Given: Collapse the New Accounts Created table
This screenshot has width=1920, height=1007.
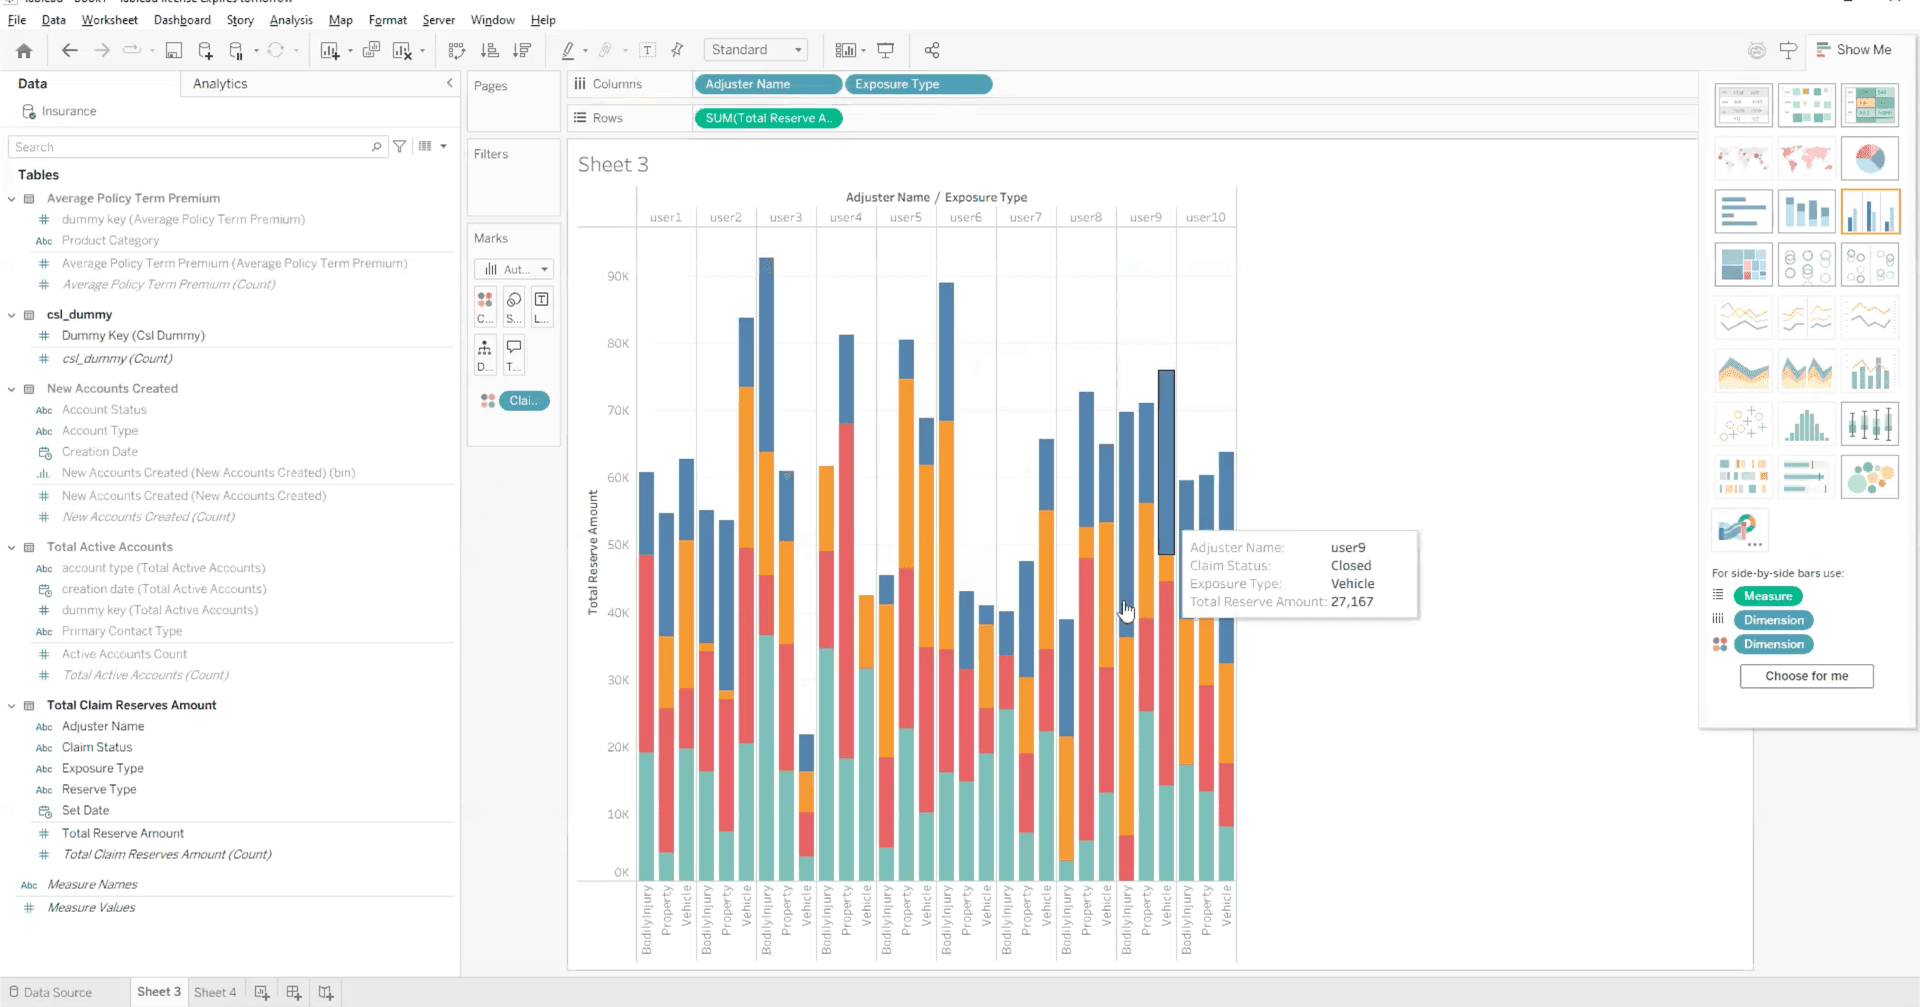Looking at the screenshot, I should (11, 388).
